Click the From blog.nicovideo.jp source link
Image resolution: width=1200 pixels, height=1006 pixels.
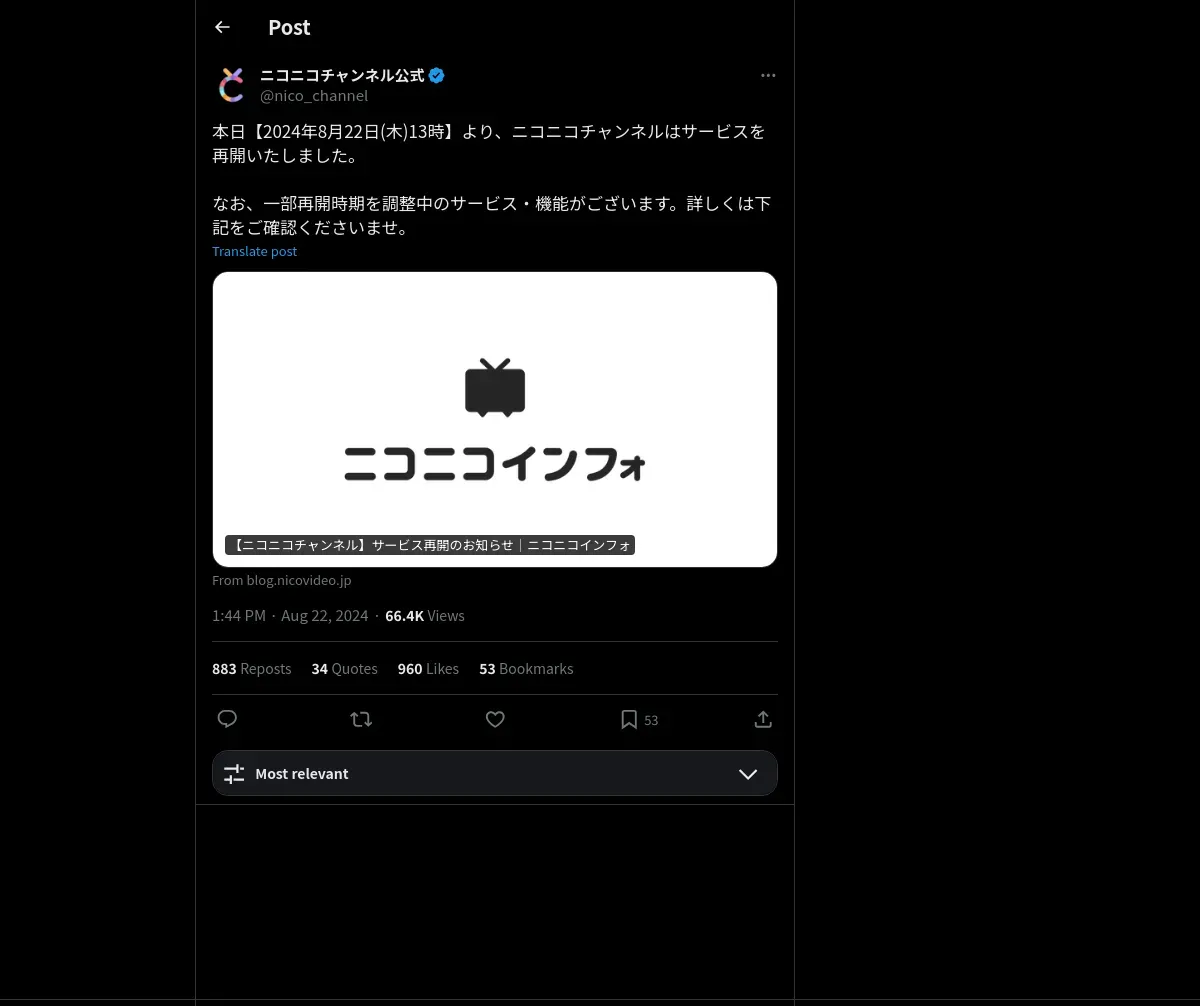click(282, 580)
